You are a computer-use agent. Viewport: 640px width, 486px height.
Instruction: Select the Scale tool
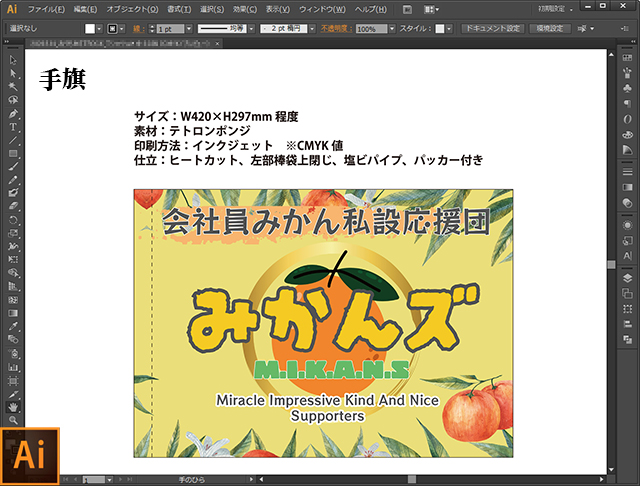[13, 233]
